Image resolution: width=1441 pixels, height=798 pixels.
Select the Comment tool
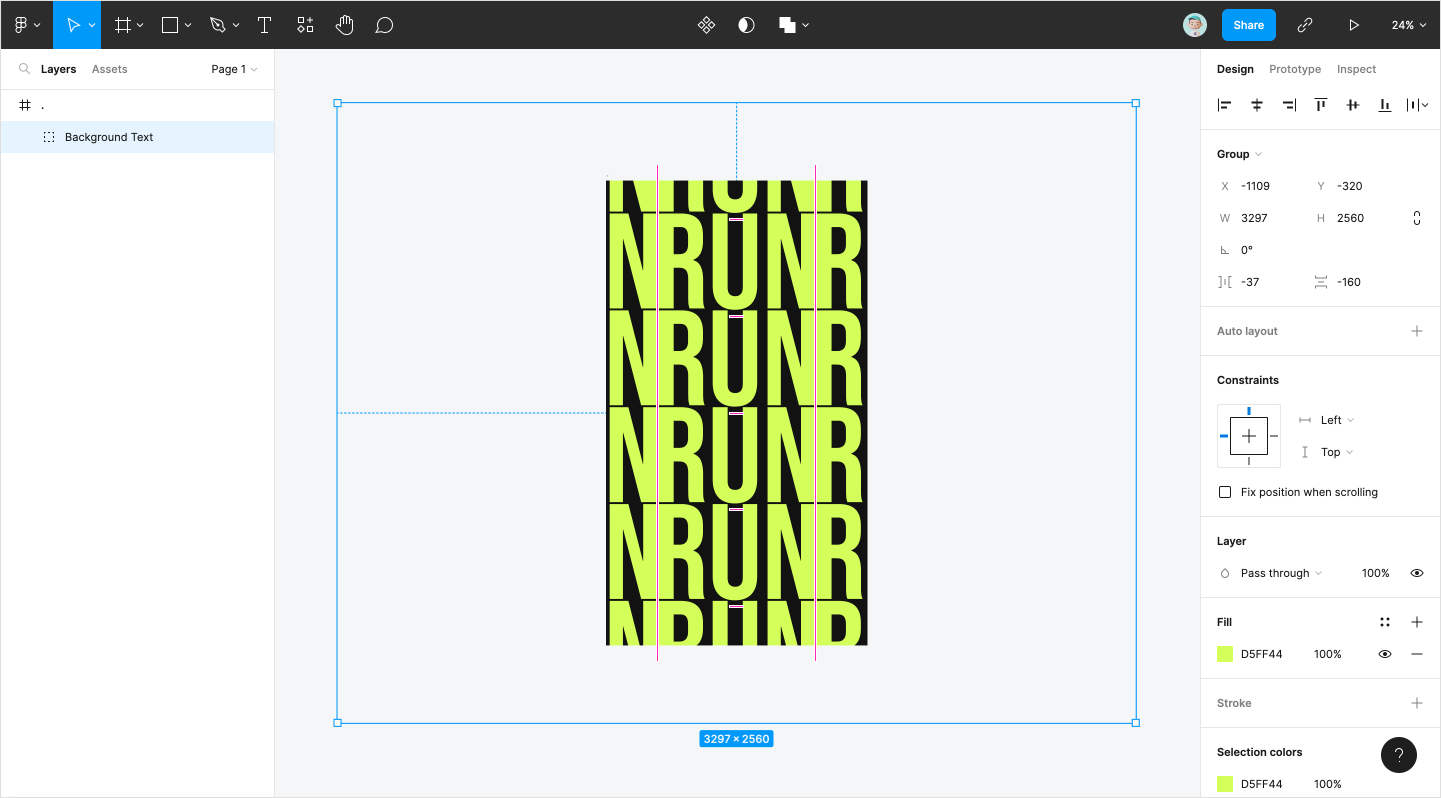pyautogui.click(x=384, y=25)
